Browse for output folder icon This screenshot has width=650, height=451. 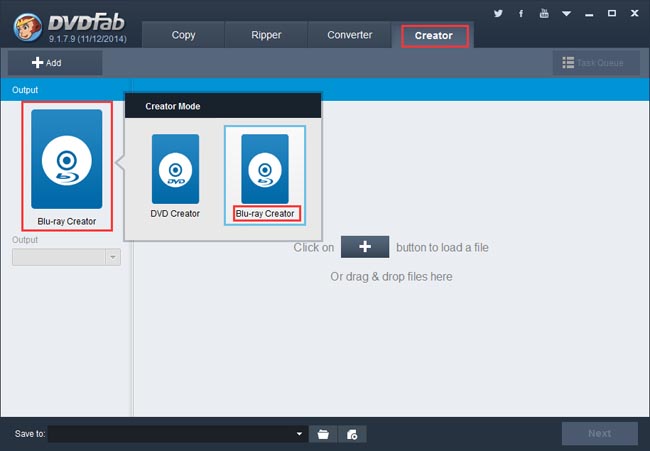click(323, 434)
